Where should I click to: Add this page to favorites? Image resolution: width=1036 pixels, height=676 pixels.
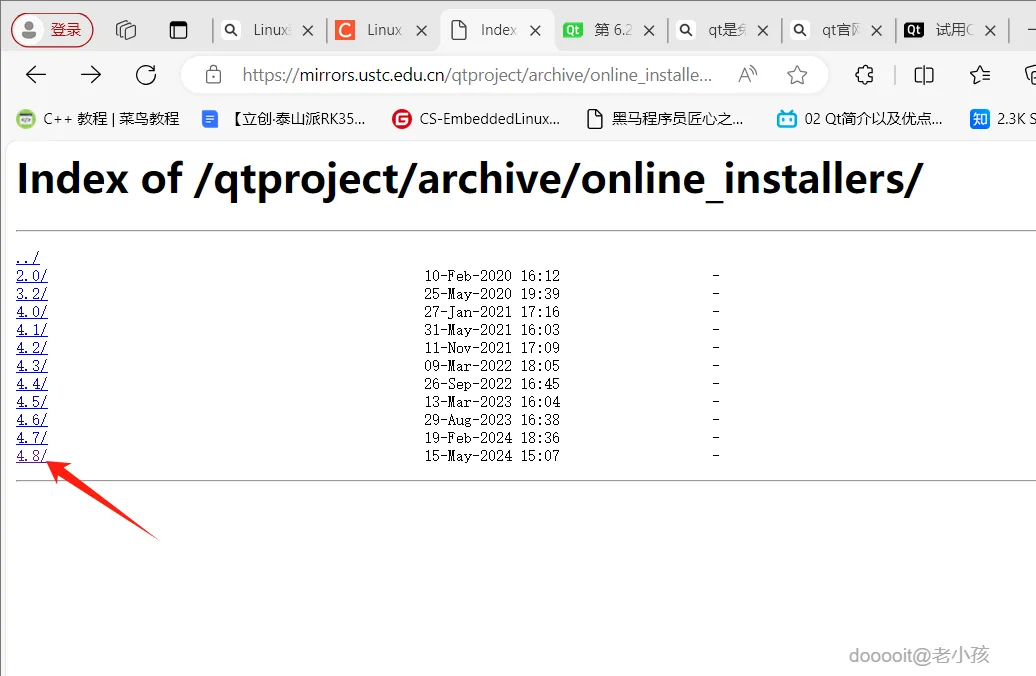[797, 75]
